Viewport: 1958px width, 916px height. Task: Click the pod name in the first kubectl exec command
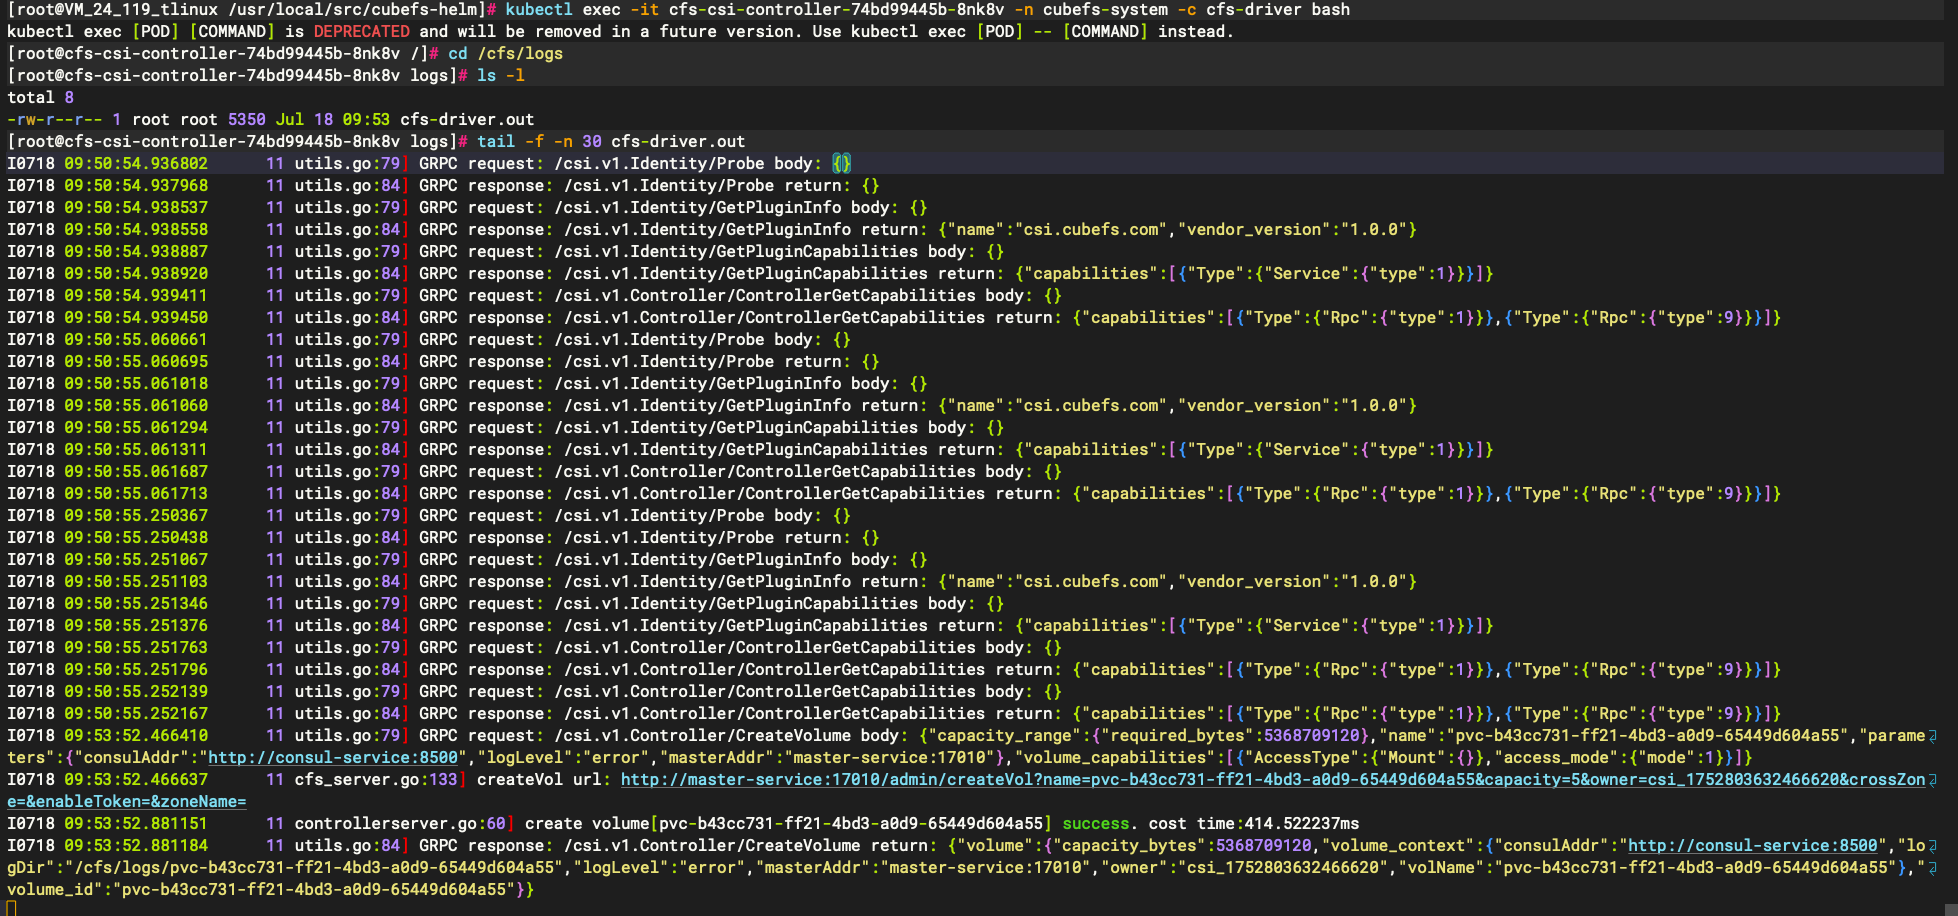837,9
